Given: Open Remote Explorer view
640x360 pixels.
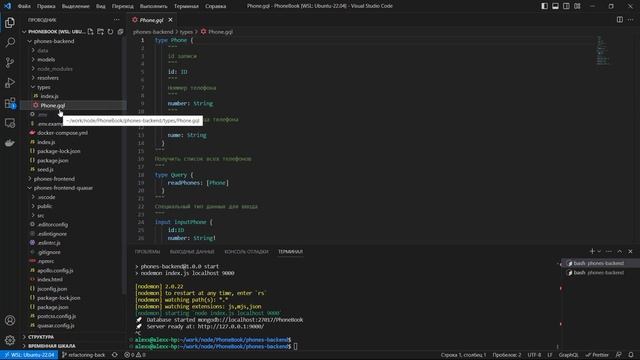Looking at the screenshot, I should [x=10, y=123].
